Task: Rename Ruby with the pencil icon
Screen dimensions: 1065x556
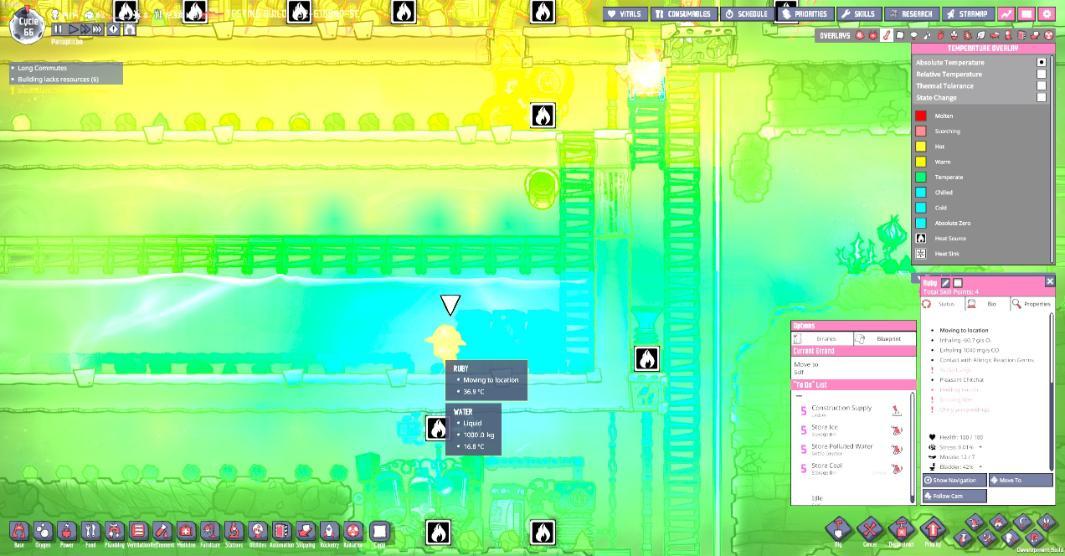Action: click(x=945, y=282)
